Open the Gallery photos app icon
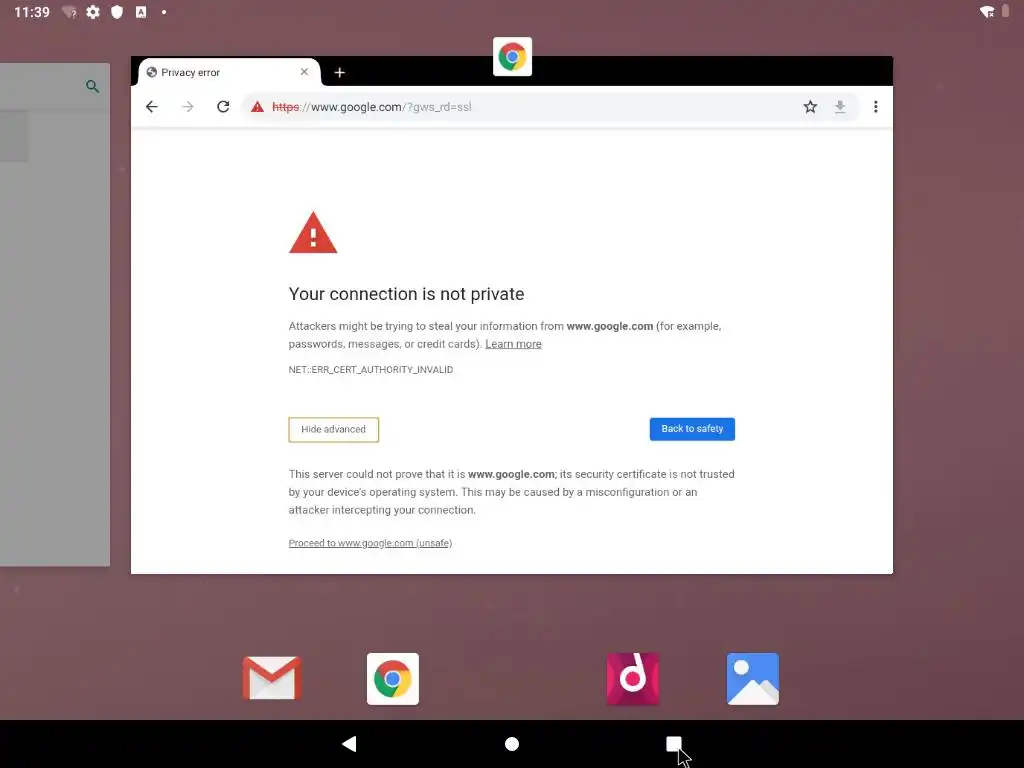This screenshot has height=768, width=1024. tap(752, 679)
